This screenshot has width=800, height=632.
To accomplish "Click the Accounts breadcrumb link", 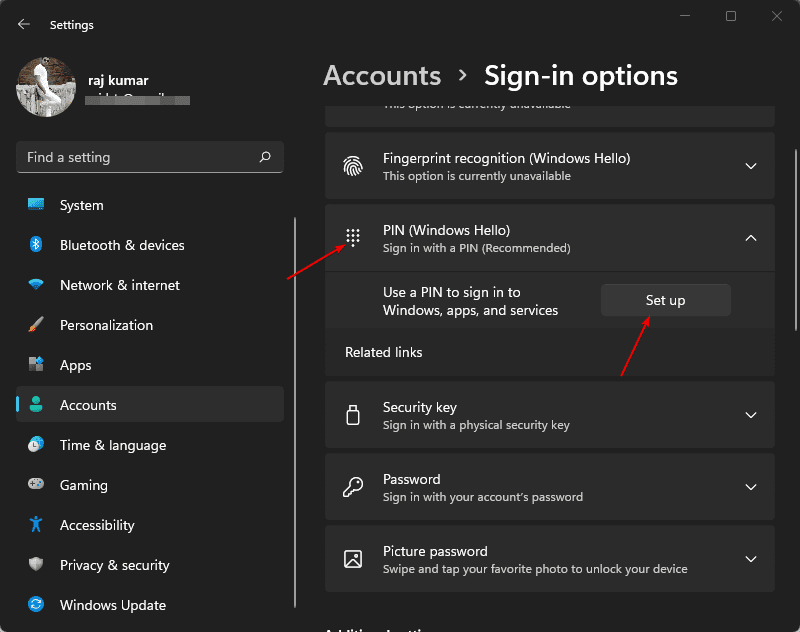I will [x=382, y=75].
